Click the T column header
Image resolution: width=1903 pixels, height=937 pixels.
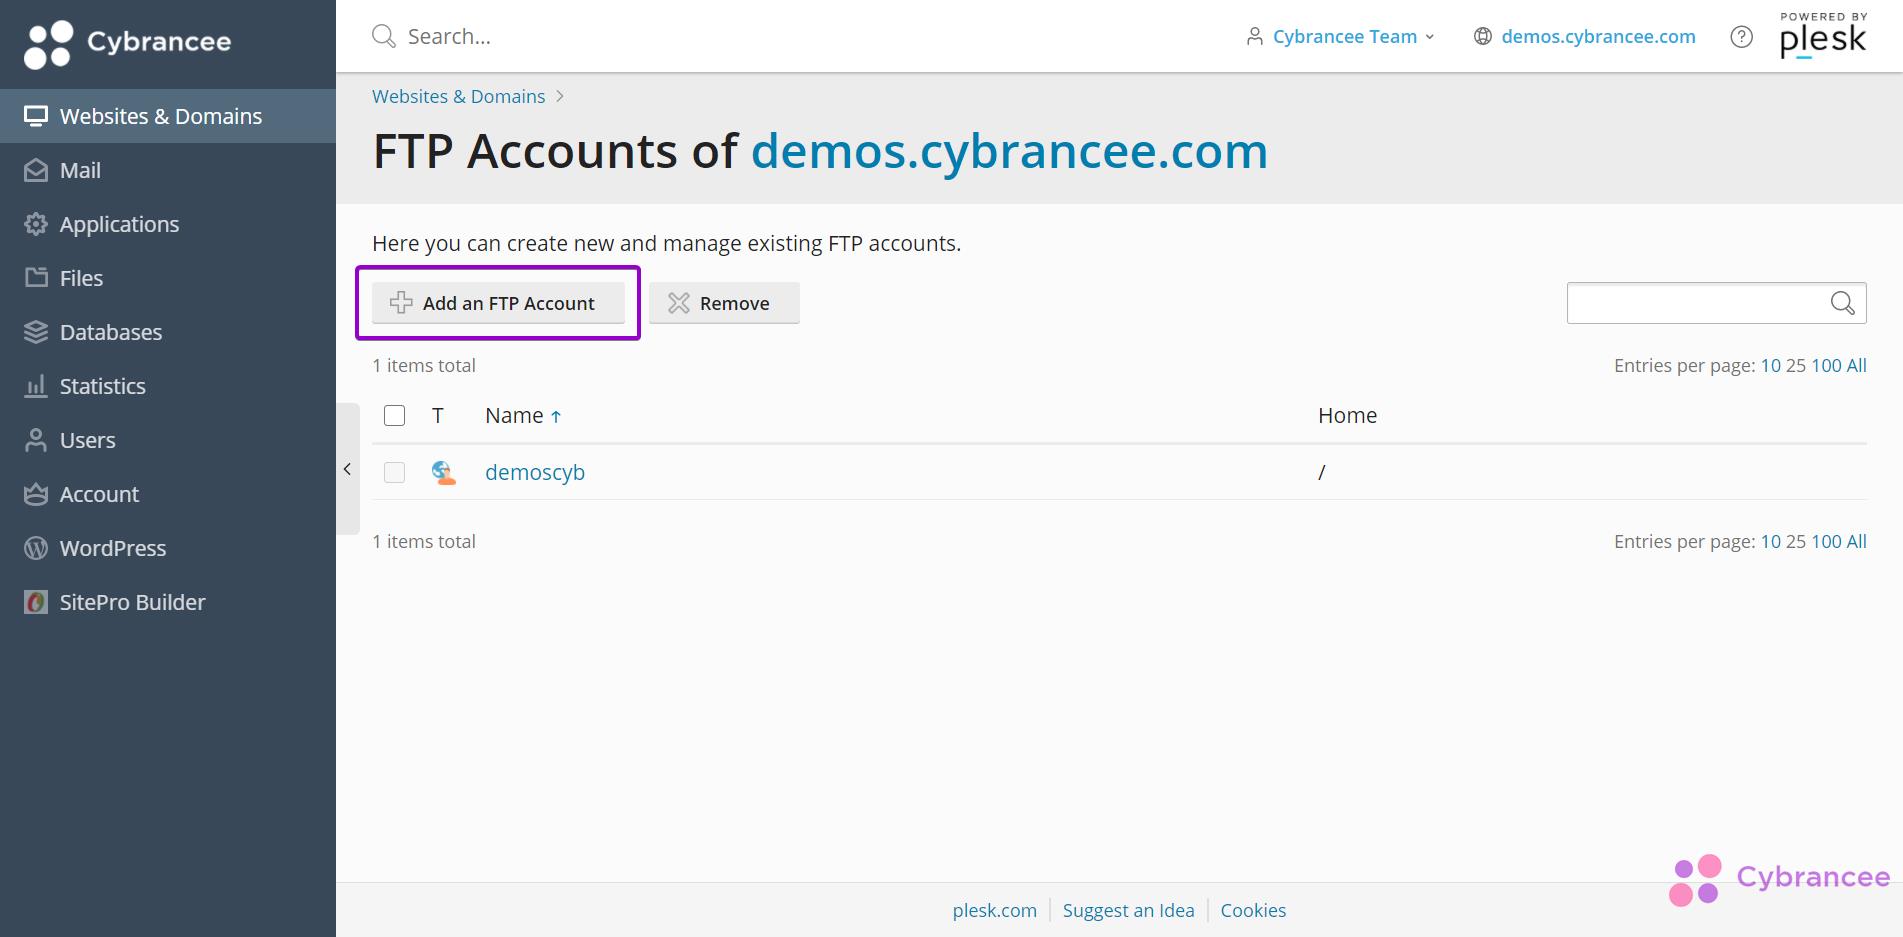click(437, 415)
